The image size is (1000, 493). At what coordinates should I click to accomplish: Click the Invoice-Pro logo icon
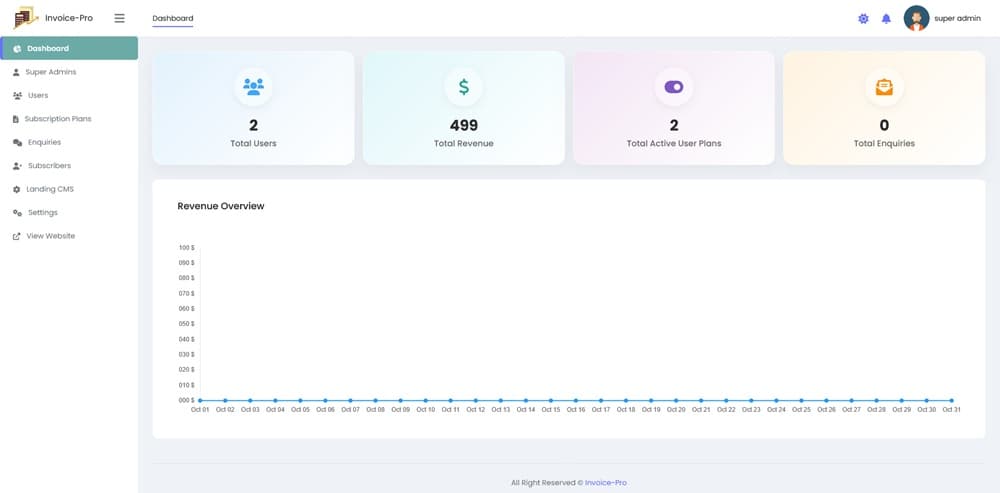click(25, 18)
